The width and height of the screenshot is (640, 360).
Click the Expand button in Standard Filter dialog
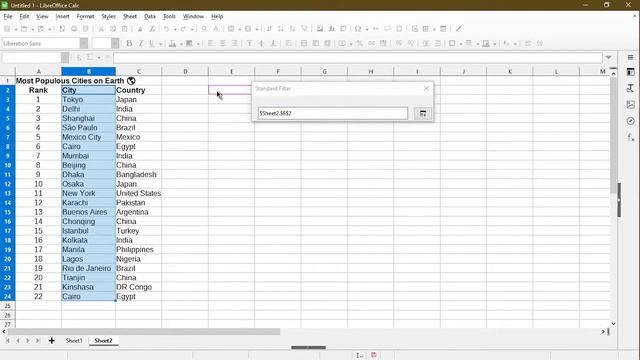point(423,113)
